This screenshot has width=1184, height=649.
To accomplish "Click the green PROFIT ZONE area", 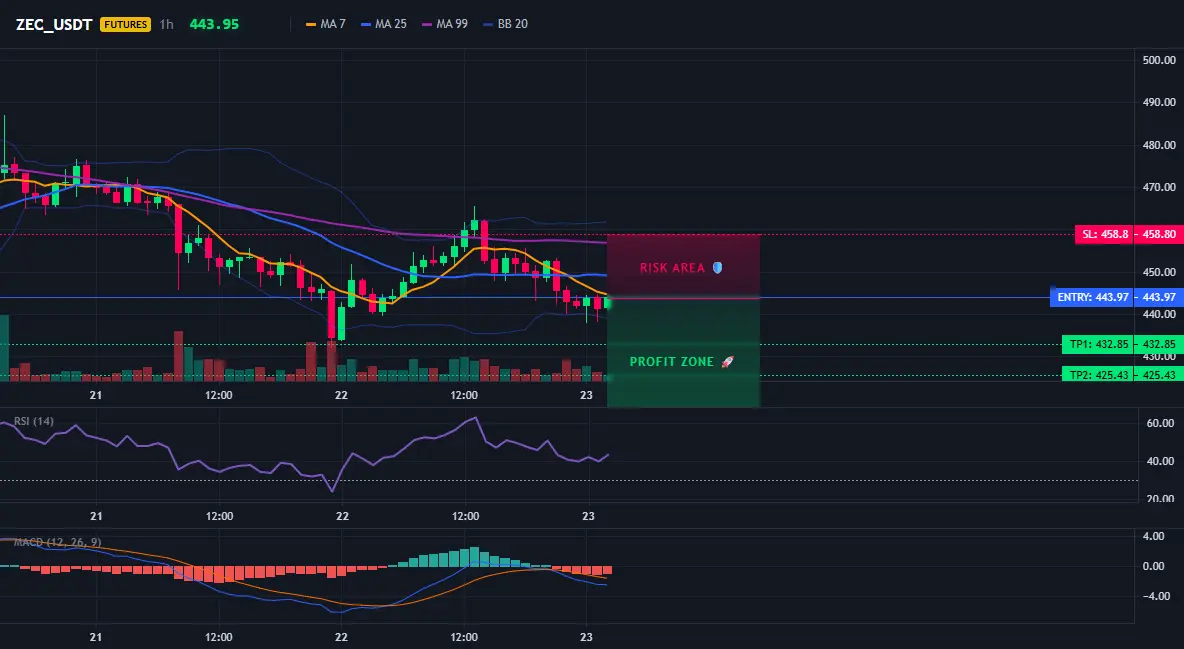I will [683, 353].
